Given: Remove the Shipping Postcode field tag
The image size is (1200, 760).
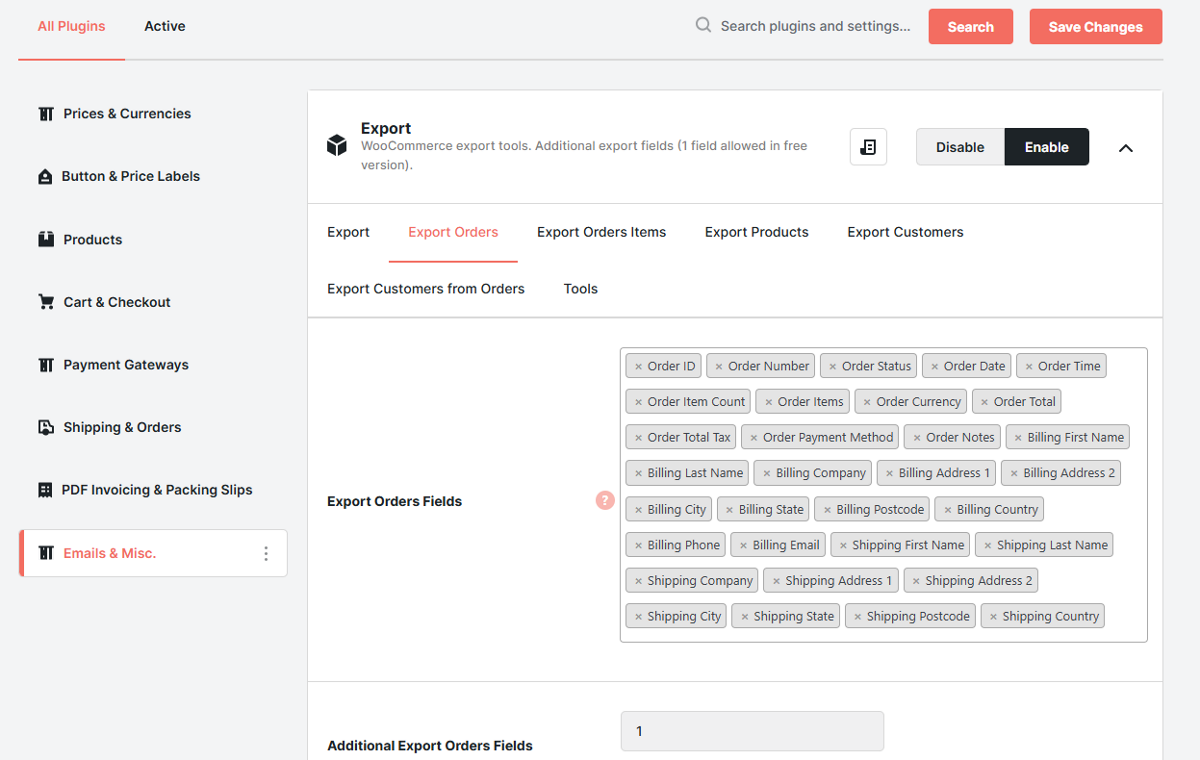Looking at the screenshot, I should (x=858, y=617).
